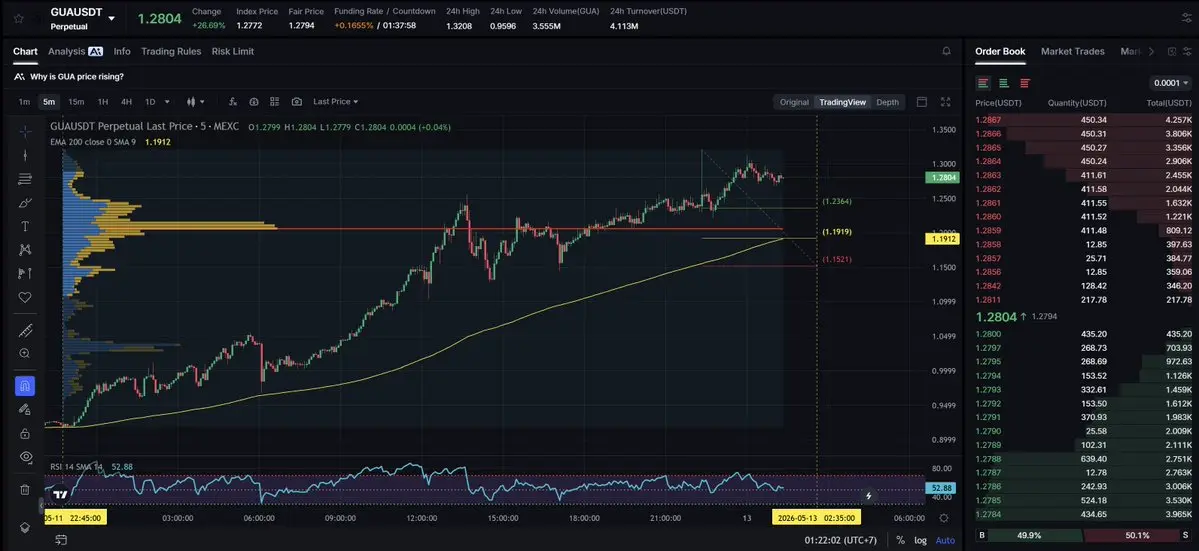Delete all drawings with trash icon
Viewport: 1199px width, 551px height.
[24, 490]
